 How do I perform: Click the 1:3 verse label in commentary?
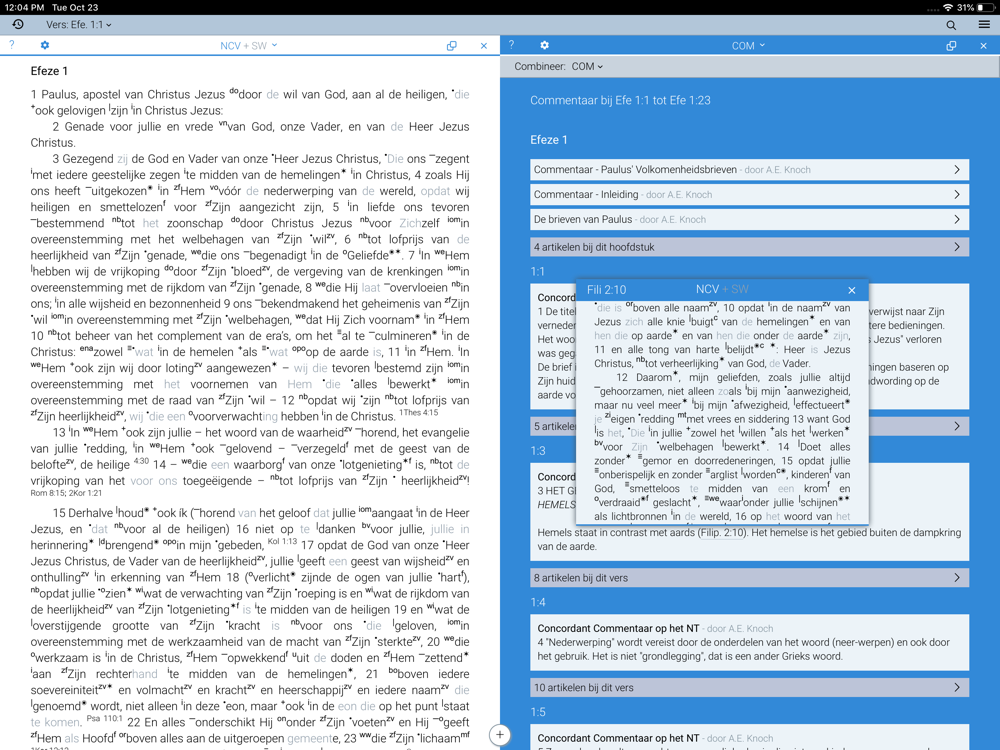coord(538,451)
